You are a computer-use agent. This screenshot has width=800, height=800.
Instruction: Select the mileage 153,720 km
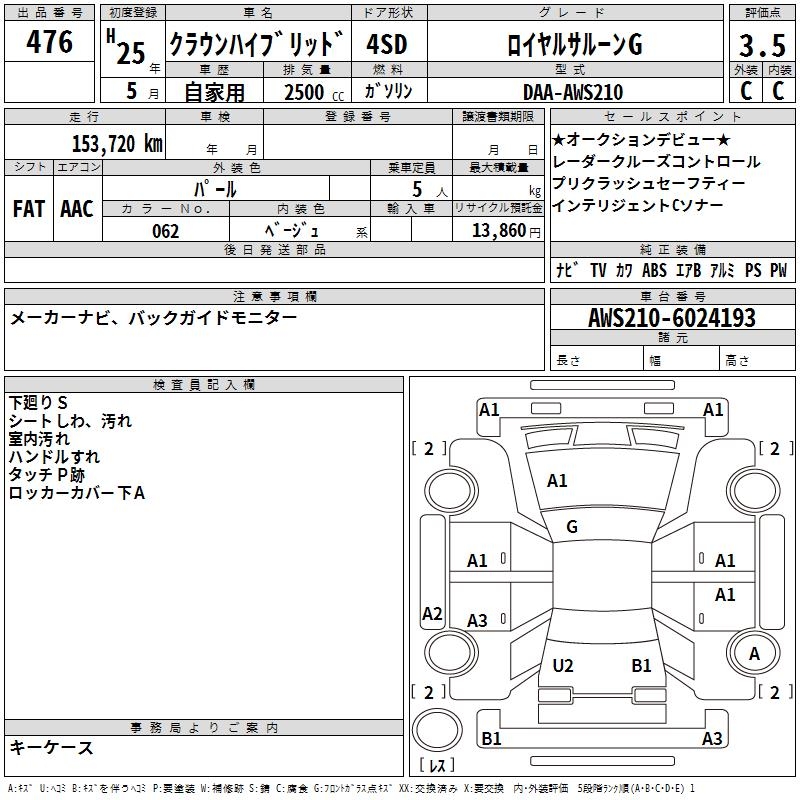117,143
